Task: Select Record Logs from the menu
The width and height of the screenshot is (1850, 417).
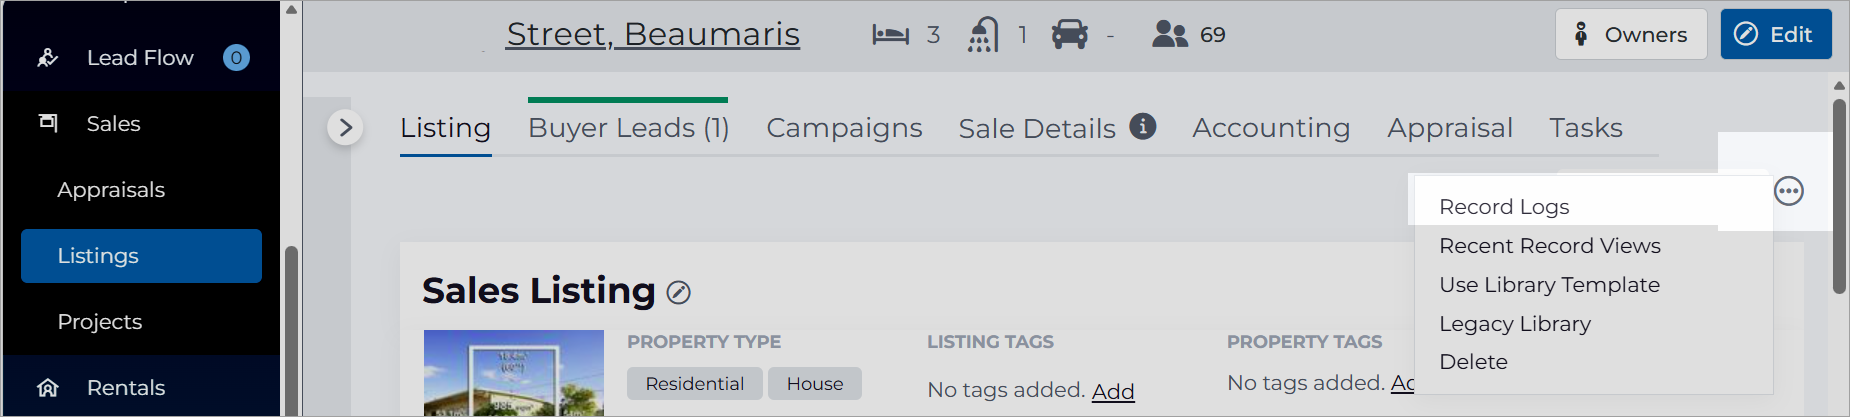Action: click(x=1504, y=207)
